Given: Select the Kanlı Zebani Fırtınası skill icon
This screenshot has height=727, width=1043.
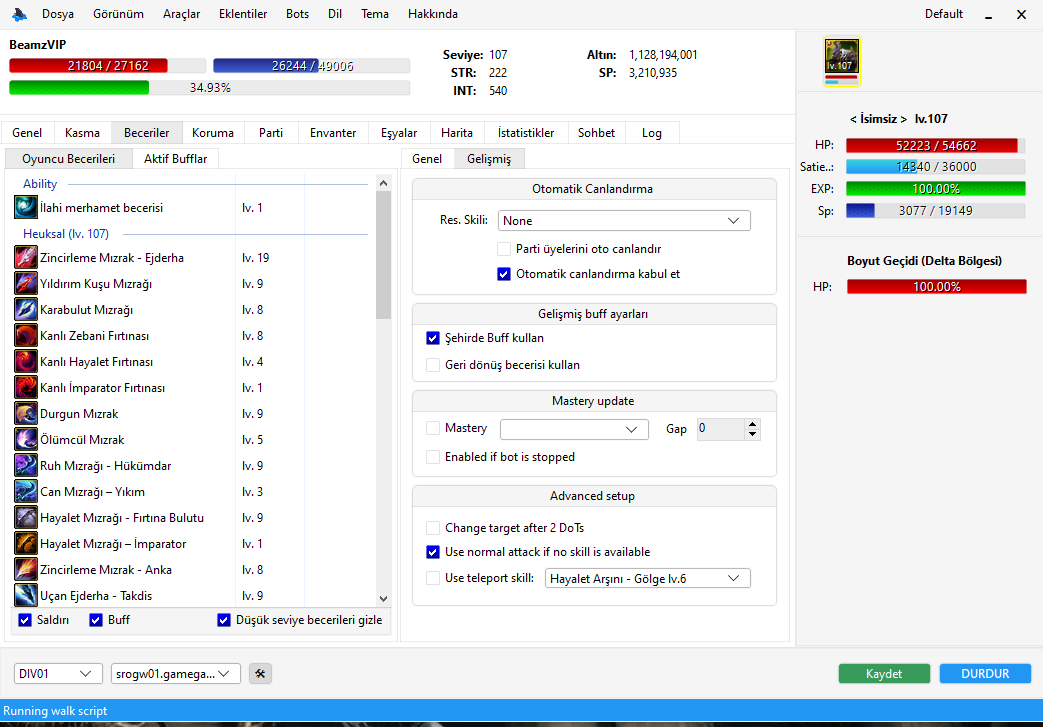Looking at the screenshot, I should [23, 335].
